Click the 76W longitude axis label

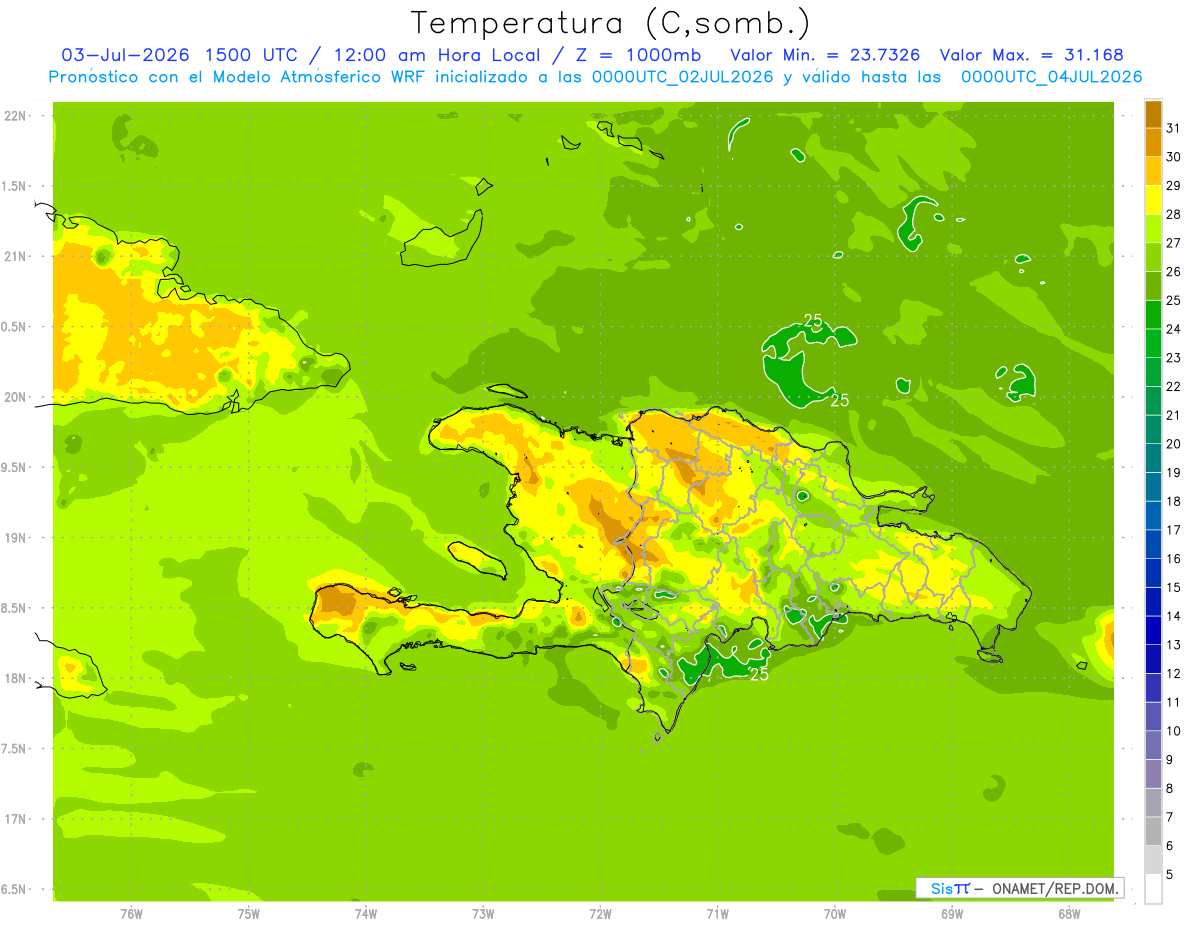(x=131, y=913)
